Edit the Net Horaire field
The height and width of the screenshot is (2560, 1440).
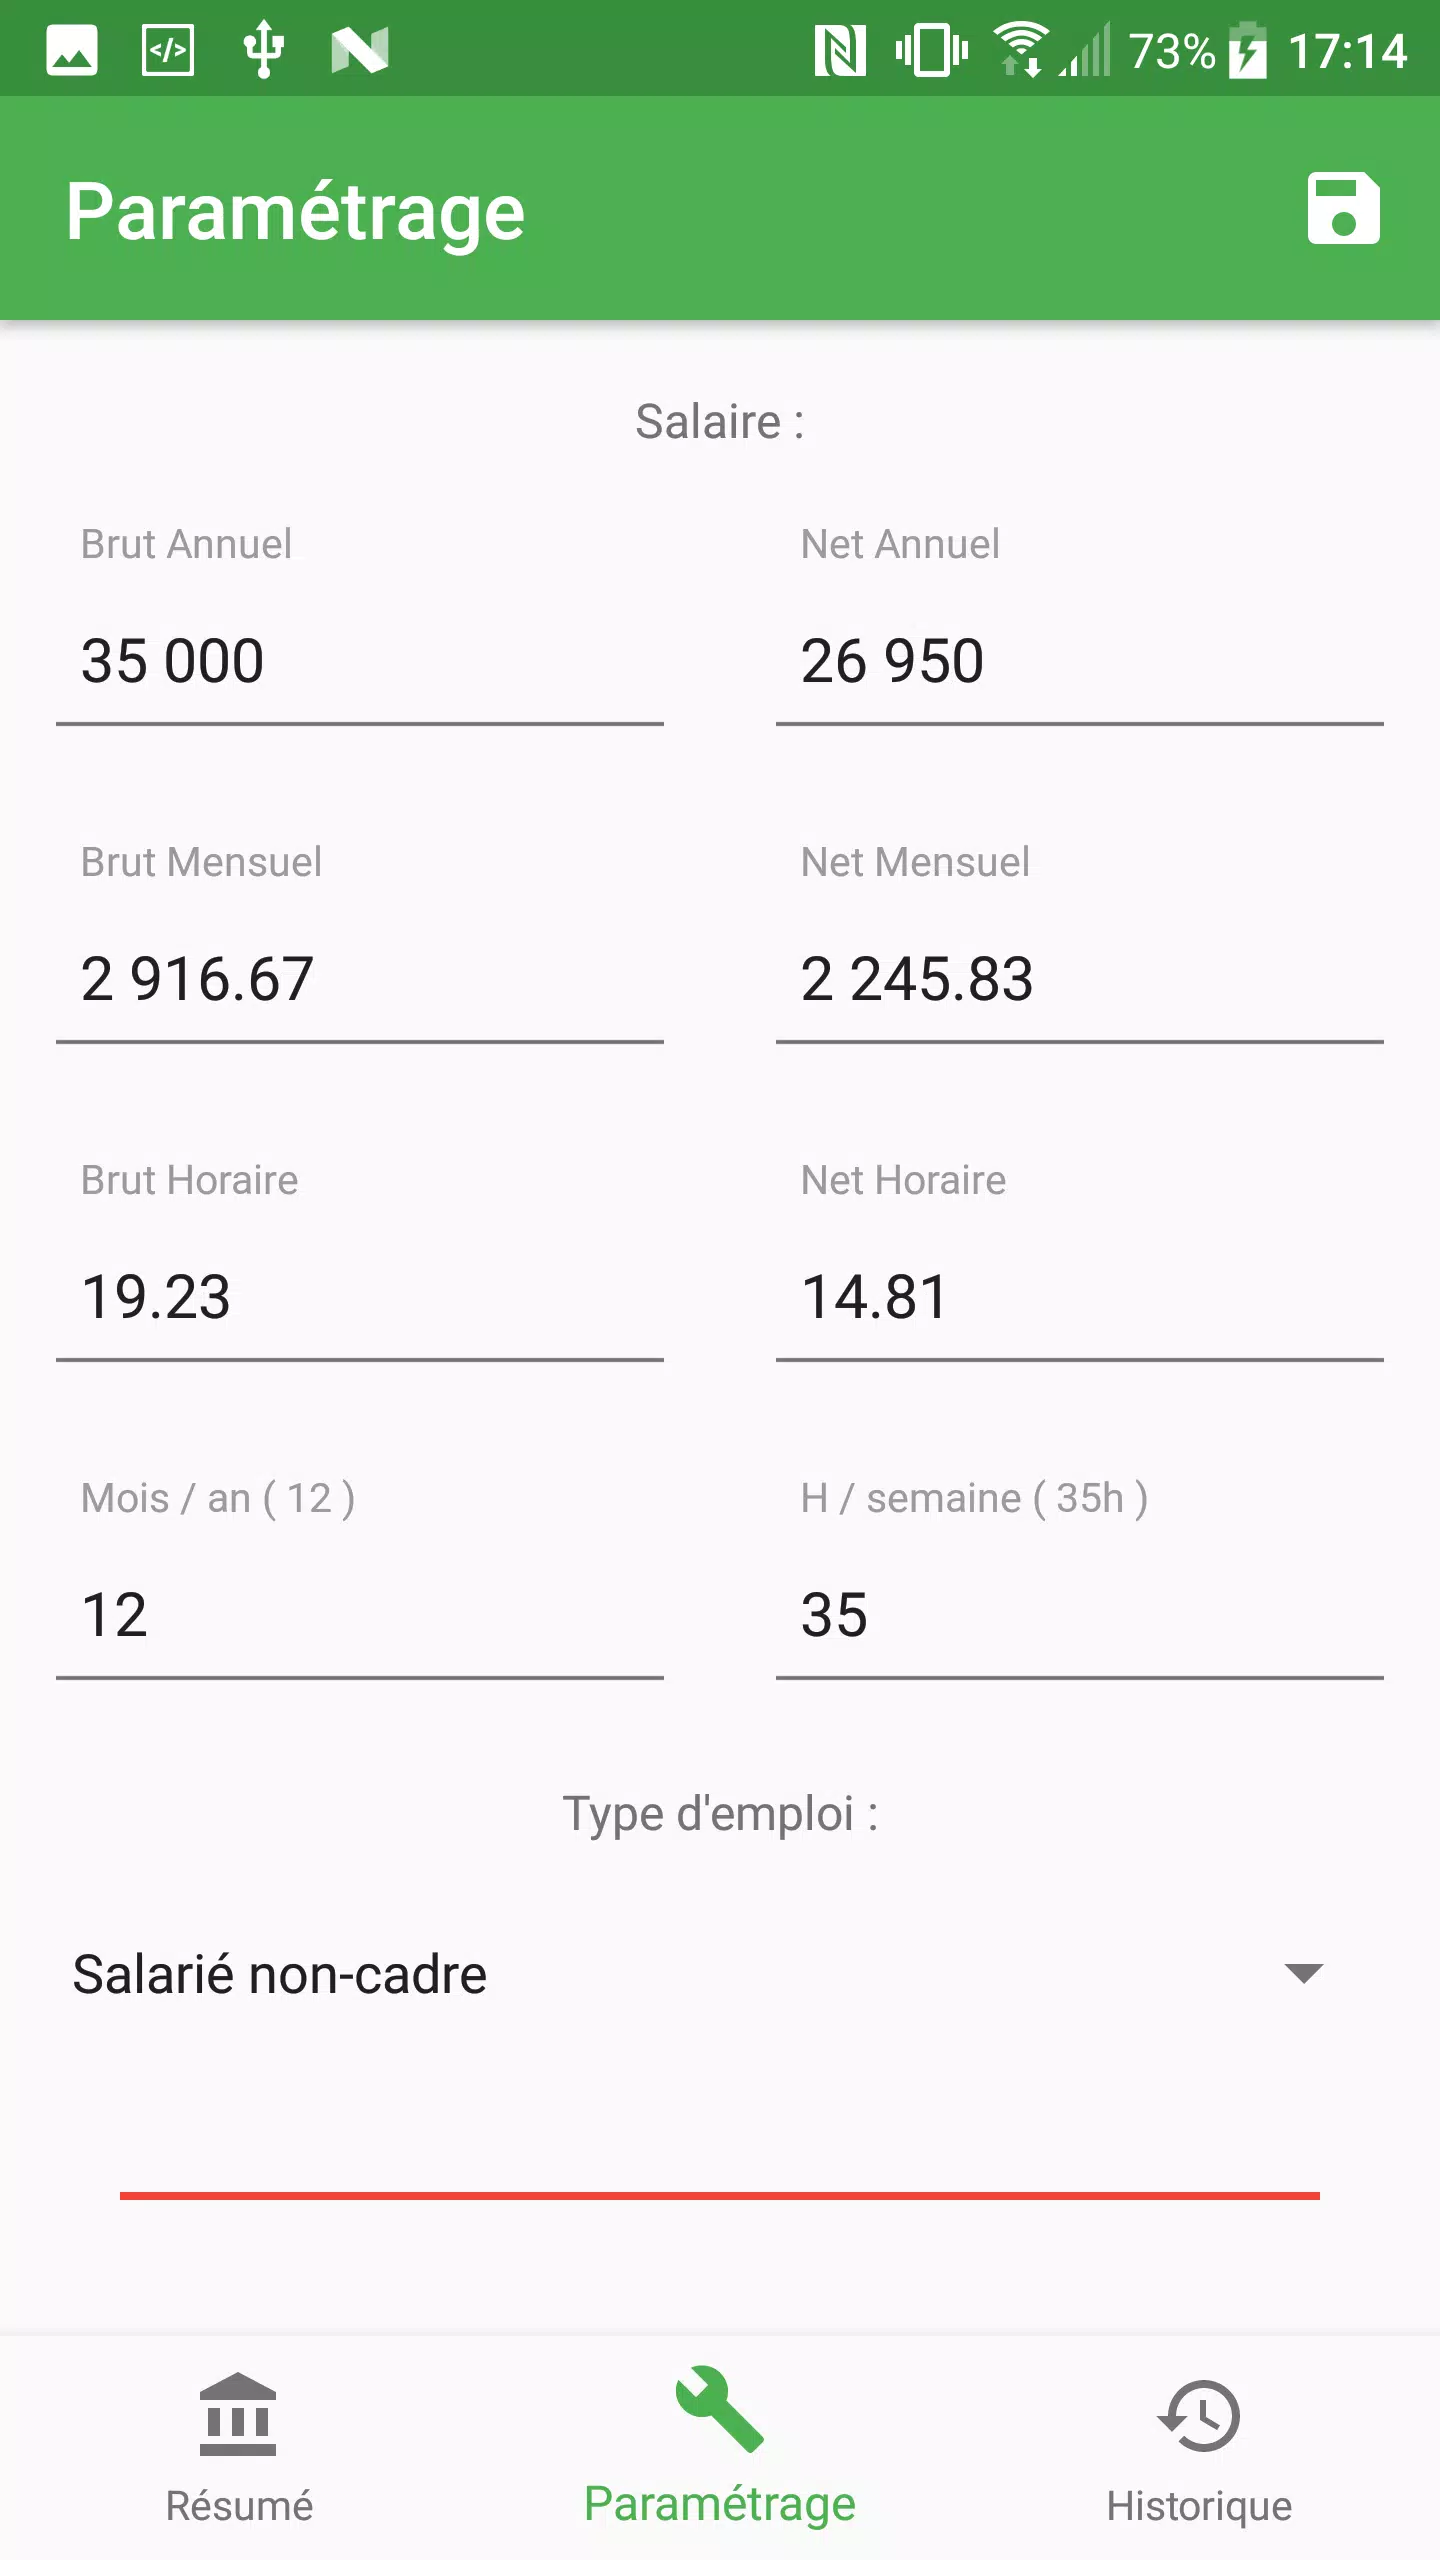point(1080,1298)
